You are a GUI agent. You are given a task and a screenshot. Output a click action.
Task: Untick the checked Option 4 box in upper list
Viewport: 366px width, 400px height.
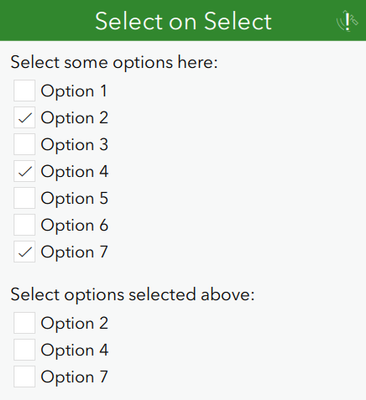[x=24, y=171]
